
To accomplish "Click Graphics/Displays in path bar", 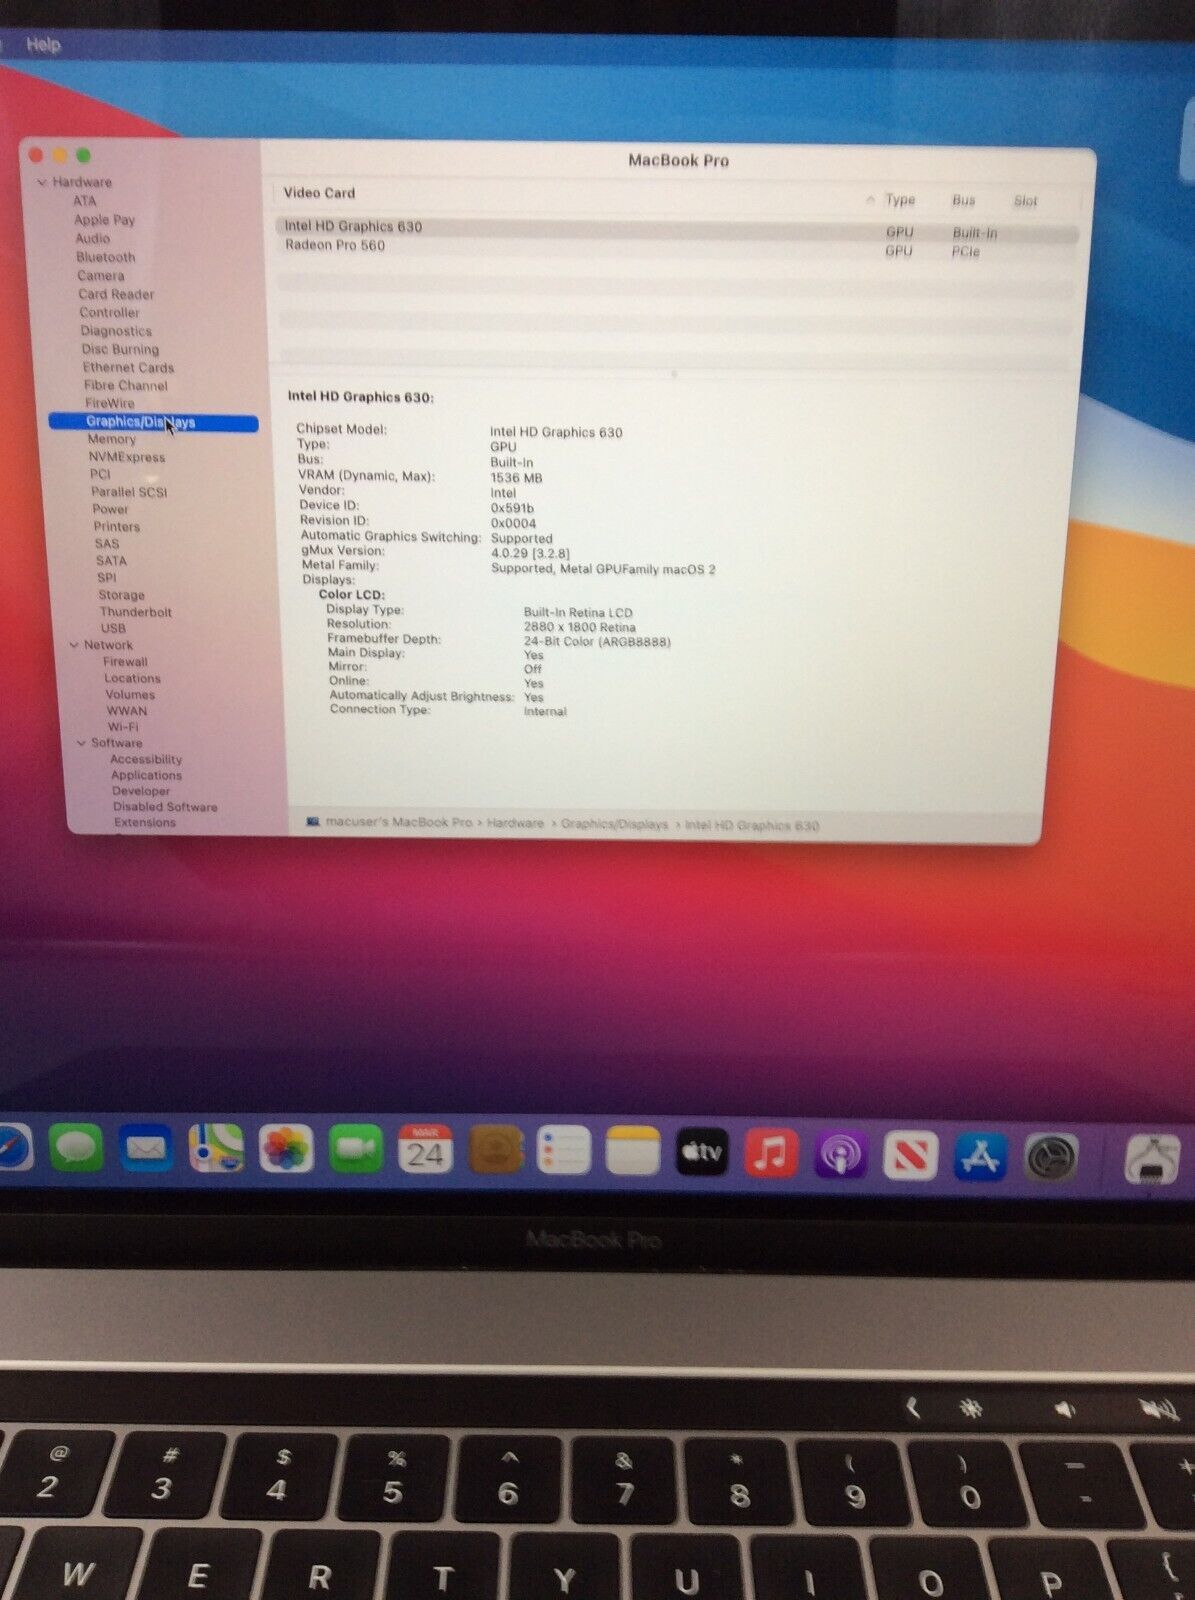I will (x=614, y=824).
